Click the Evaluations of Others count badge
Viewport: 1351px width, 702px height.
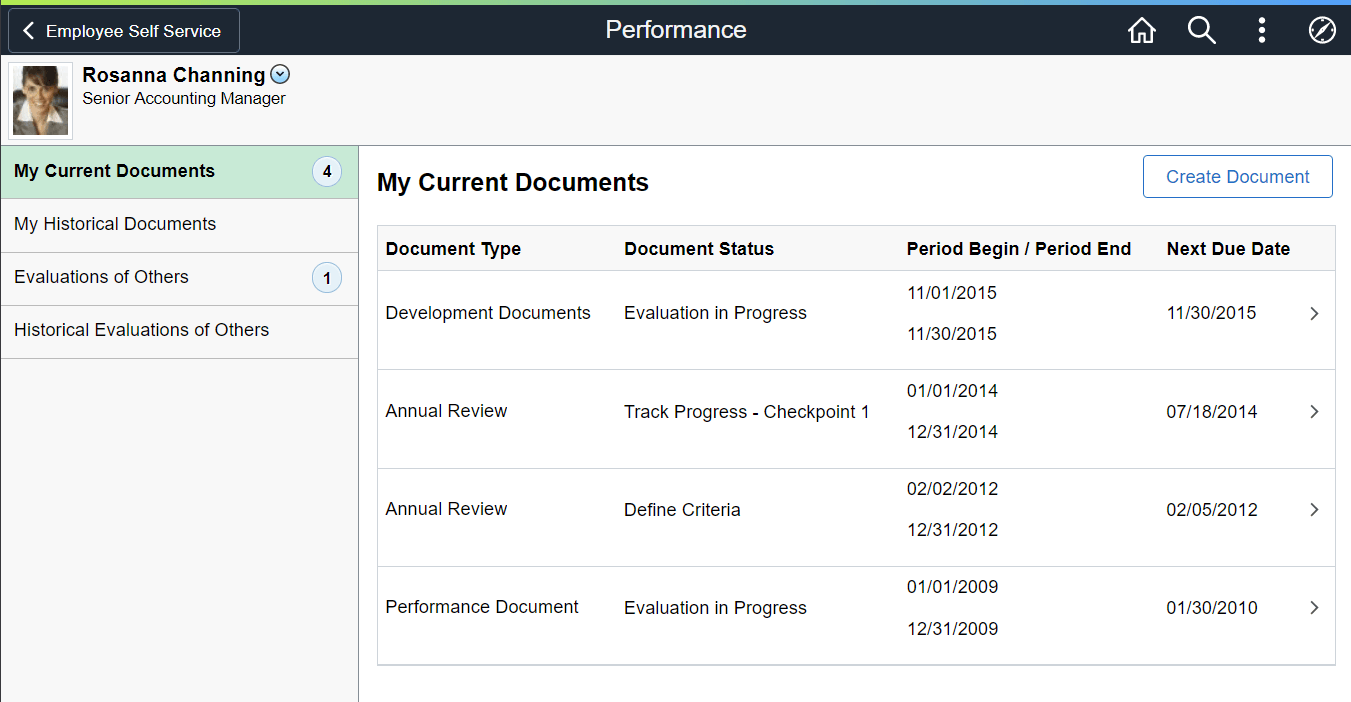[x=327, y=278]
